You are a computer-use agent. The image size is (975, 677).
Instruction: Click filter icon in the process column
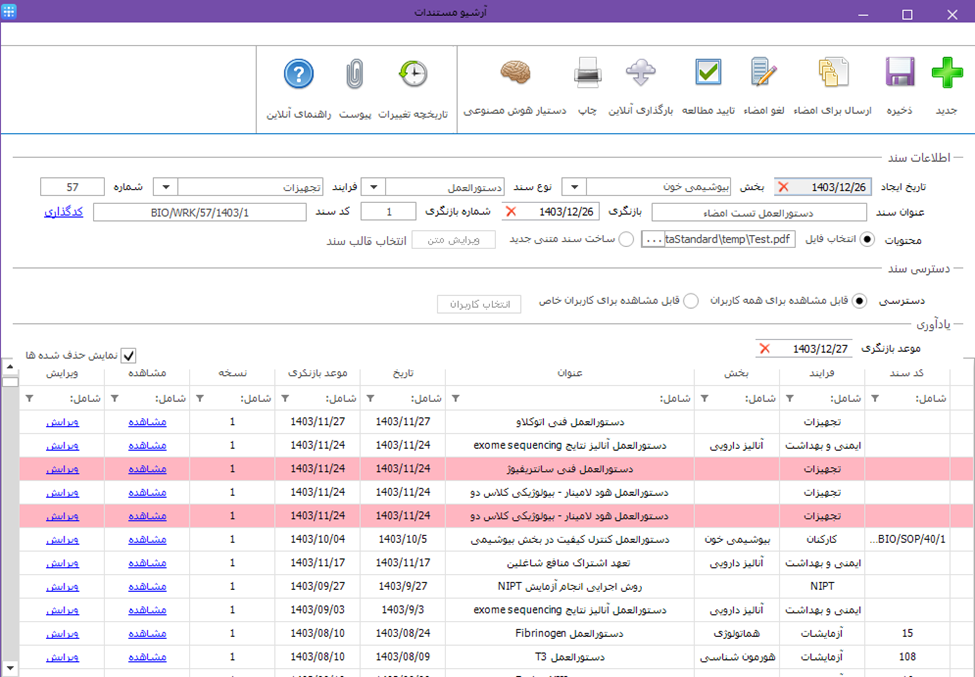coord(790,398)
